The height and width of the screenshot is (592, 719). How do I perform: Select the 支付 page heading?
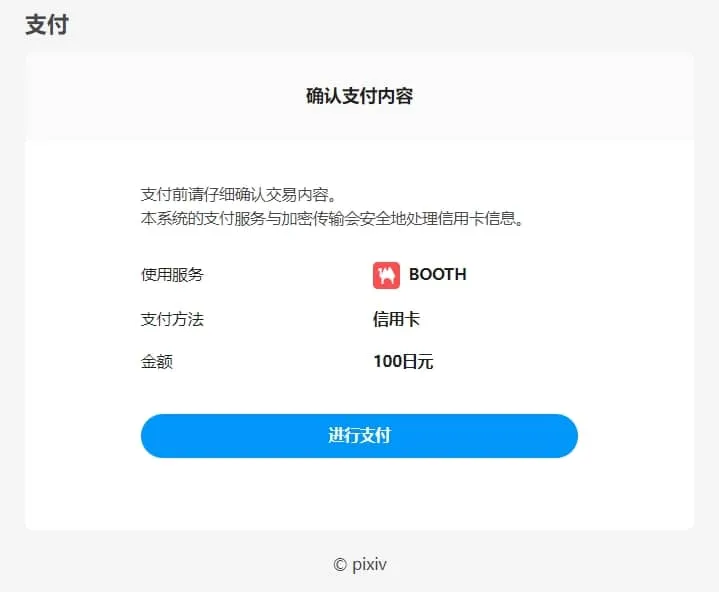(x=47, y=24)
